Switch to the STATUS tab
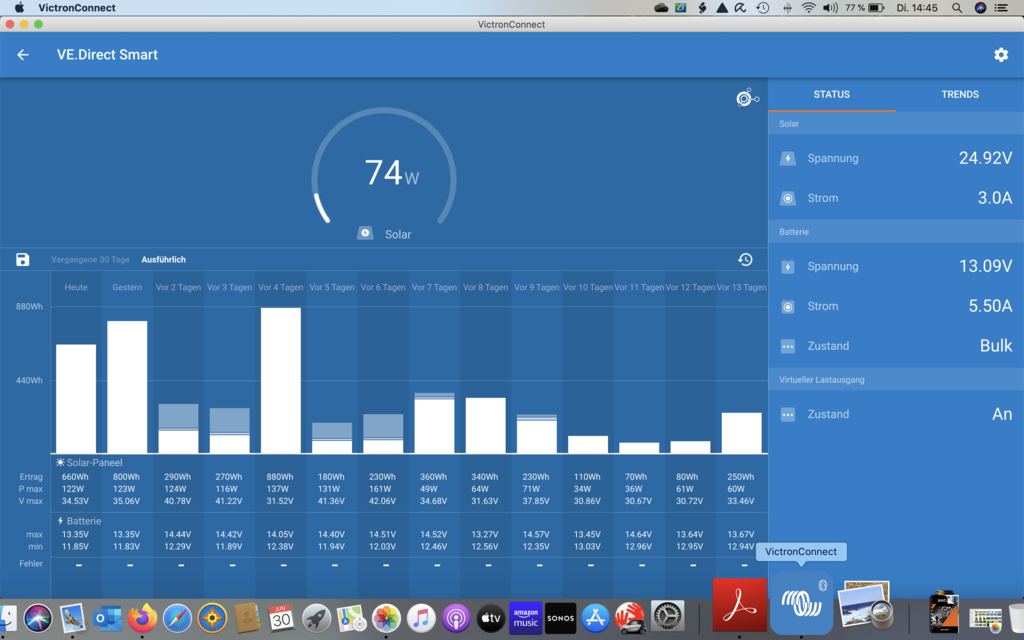Image resolution: width=1024 pixels, height=640 pixels. click(831, 95)
